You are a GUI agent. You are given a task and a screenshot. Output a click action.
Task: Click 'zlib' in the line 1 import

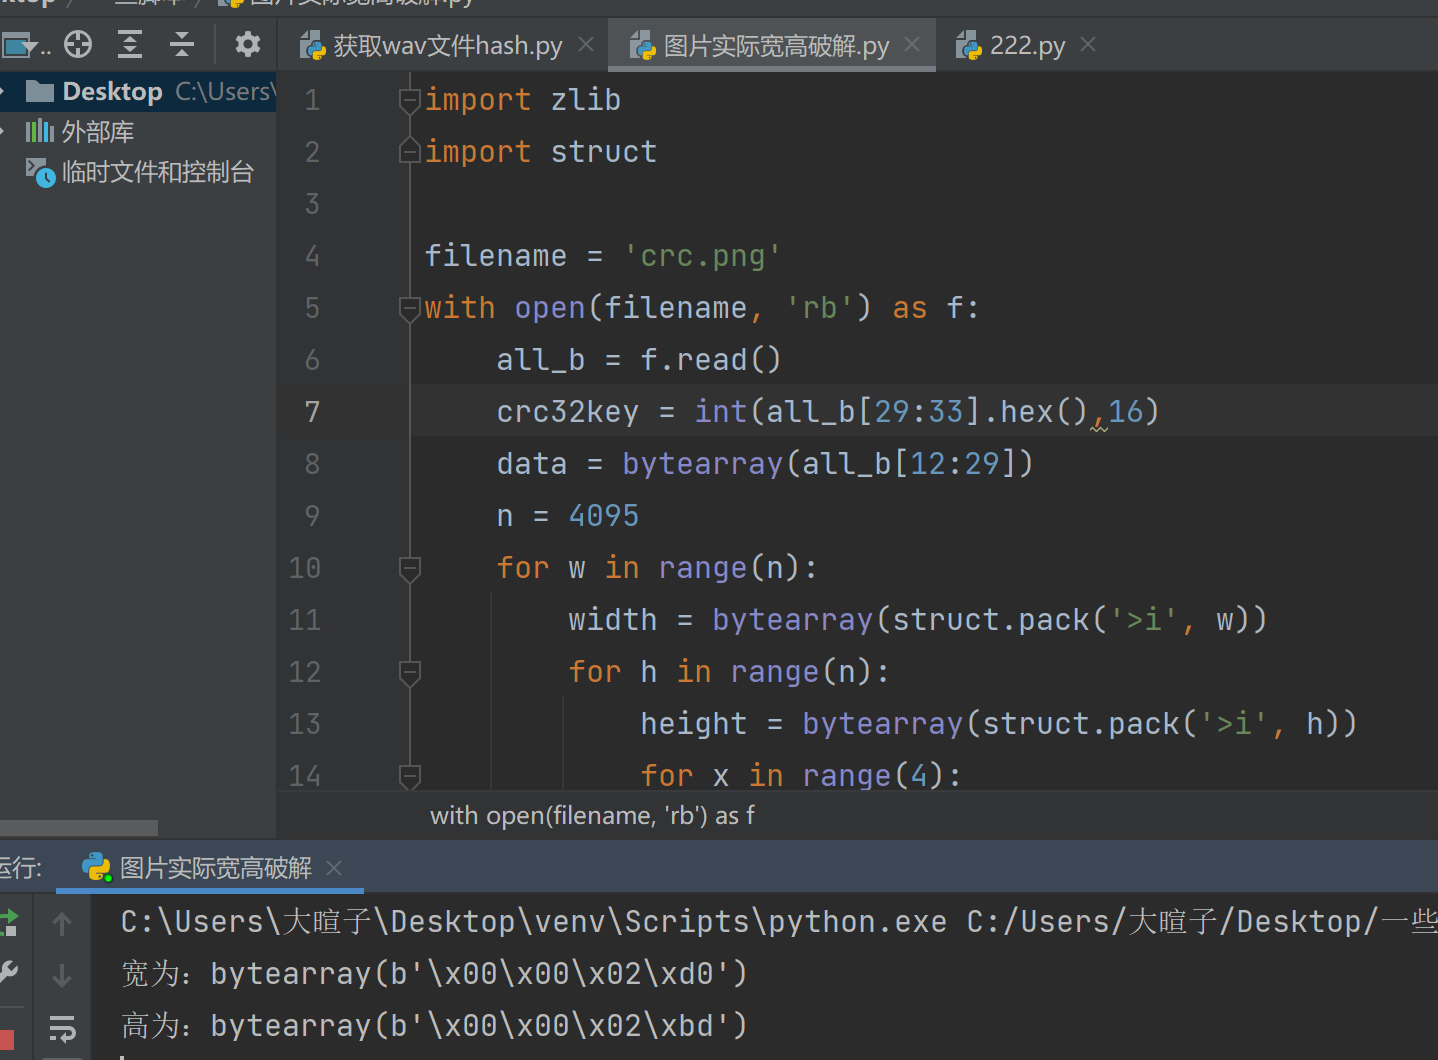tap(586, 100)
